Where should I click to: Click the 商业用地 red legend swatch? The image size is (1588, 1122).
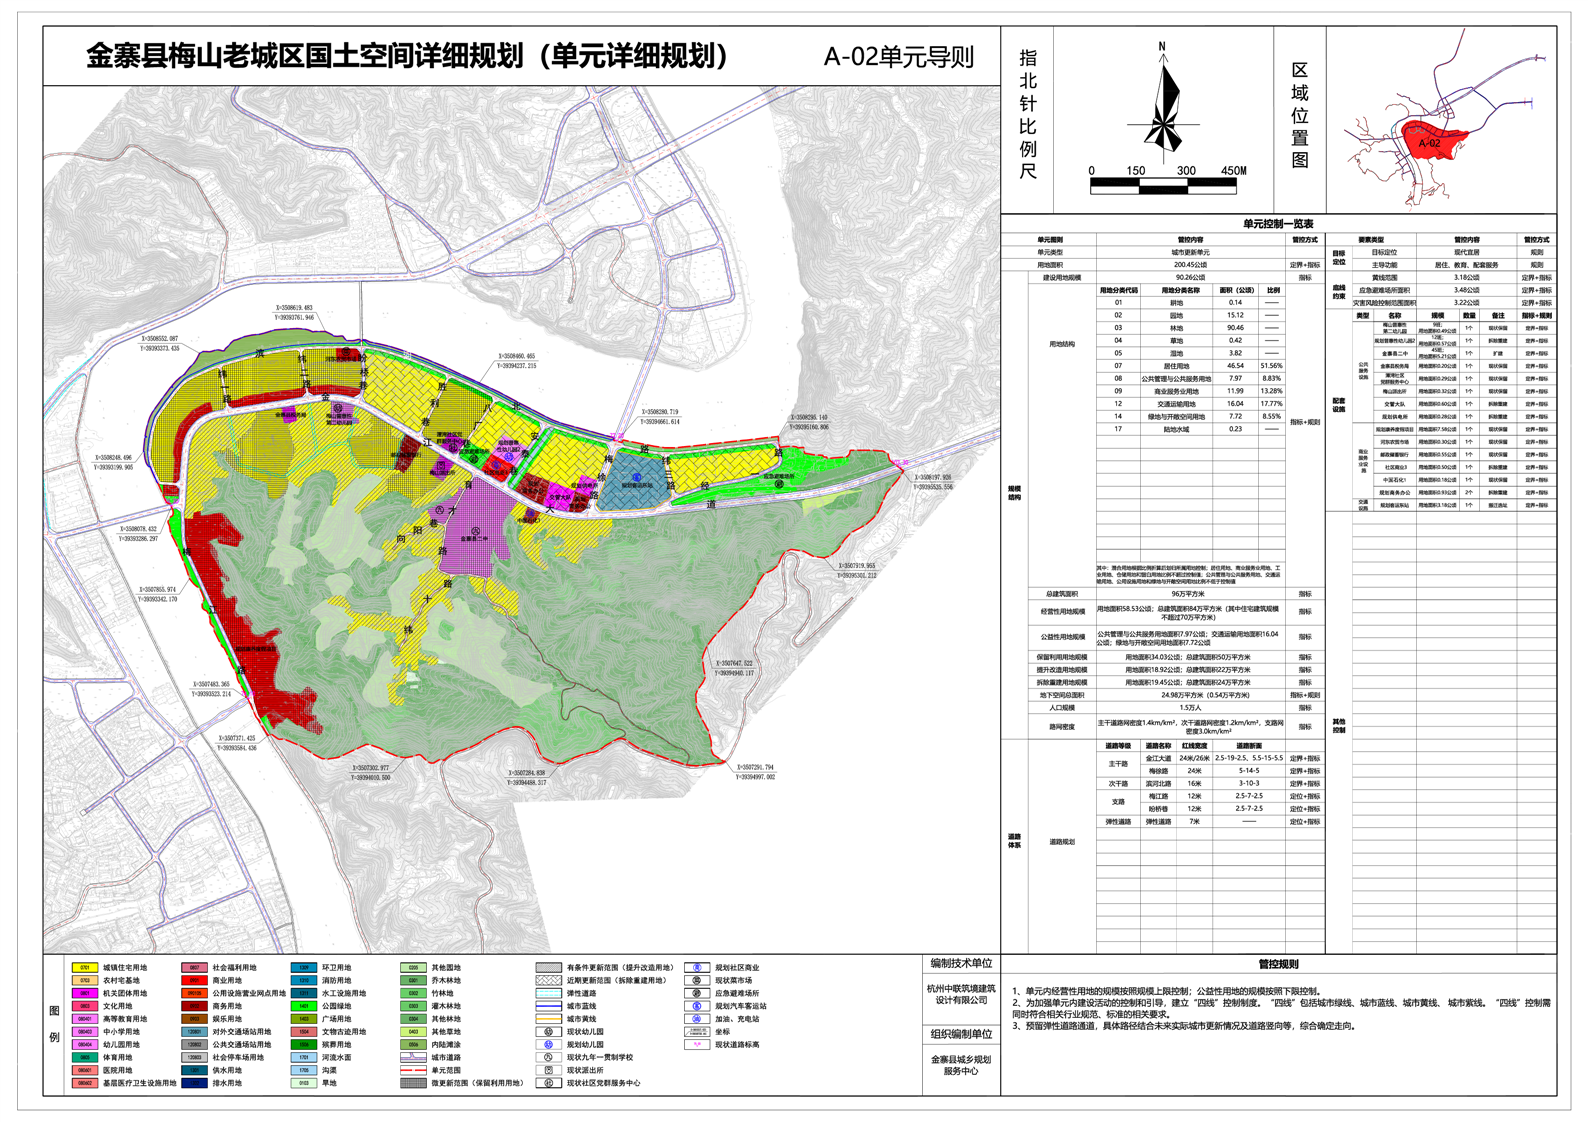coord(194,981)
